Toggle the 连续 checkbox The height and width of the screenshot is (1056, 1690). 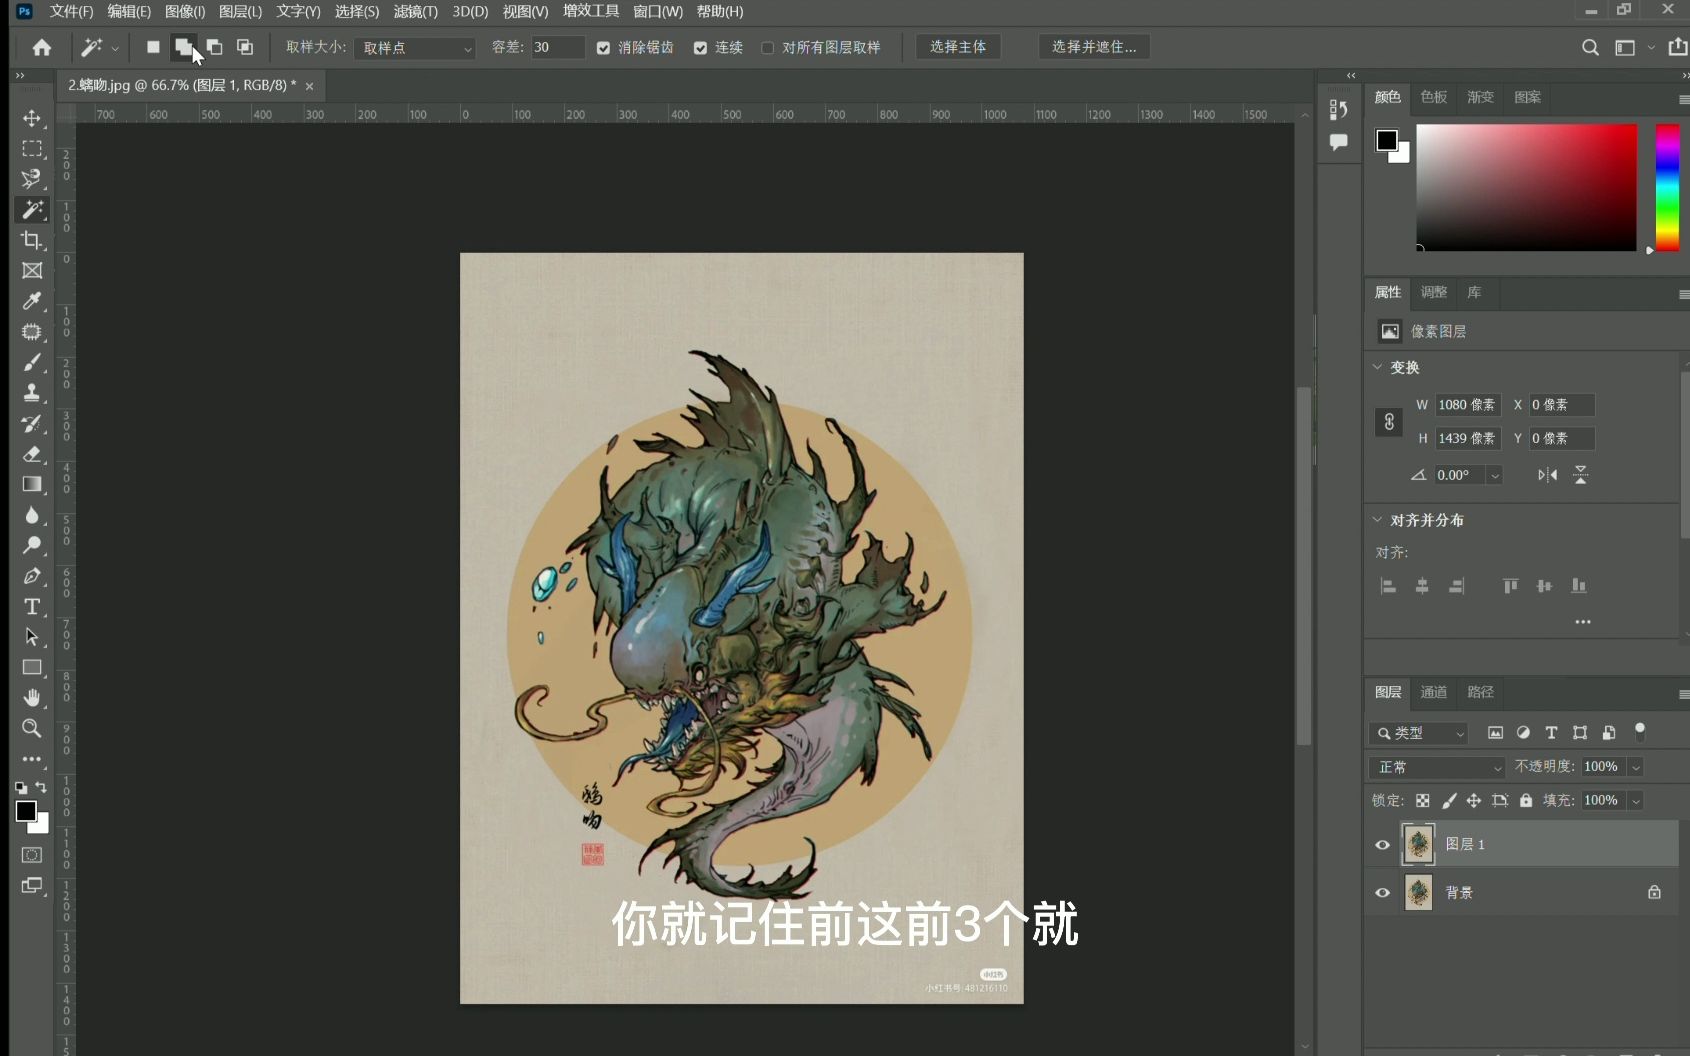pyautogui.click(x=700, y=48)
